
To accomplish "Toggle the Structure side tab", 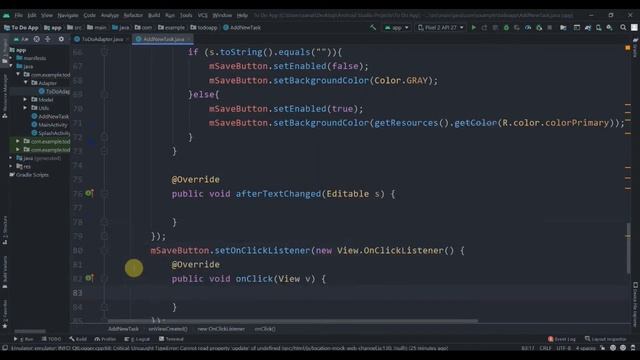I will 4,230.
